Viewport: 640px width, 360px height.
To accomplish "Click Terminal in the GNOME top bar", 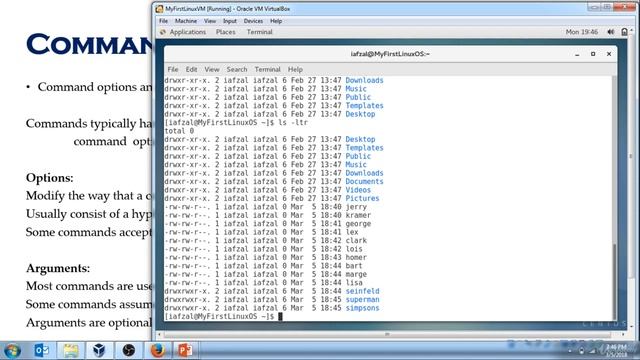I will point(260,32).
